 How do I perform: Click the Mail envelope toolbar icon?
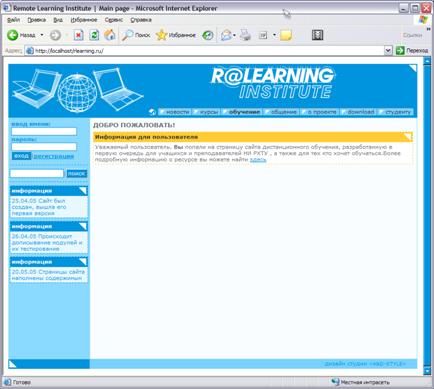226,35
